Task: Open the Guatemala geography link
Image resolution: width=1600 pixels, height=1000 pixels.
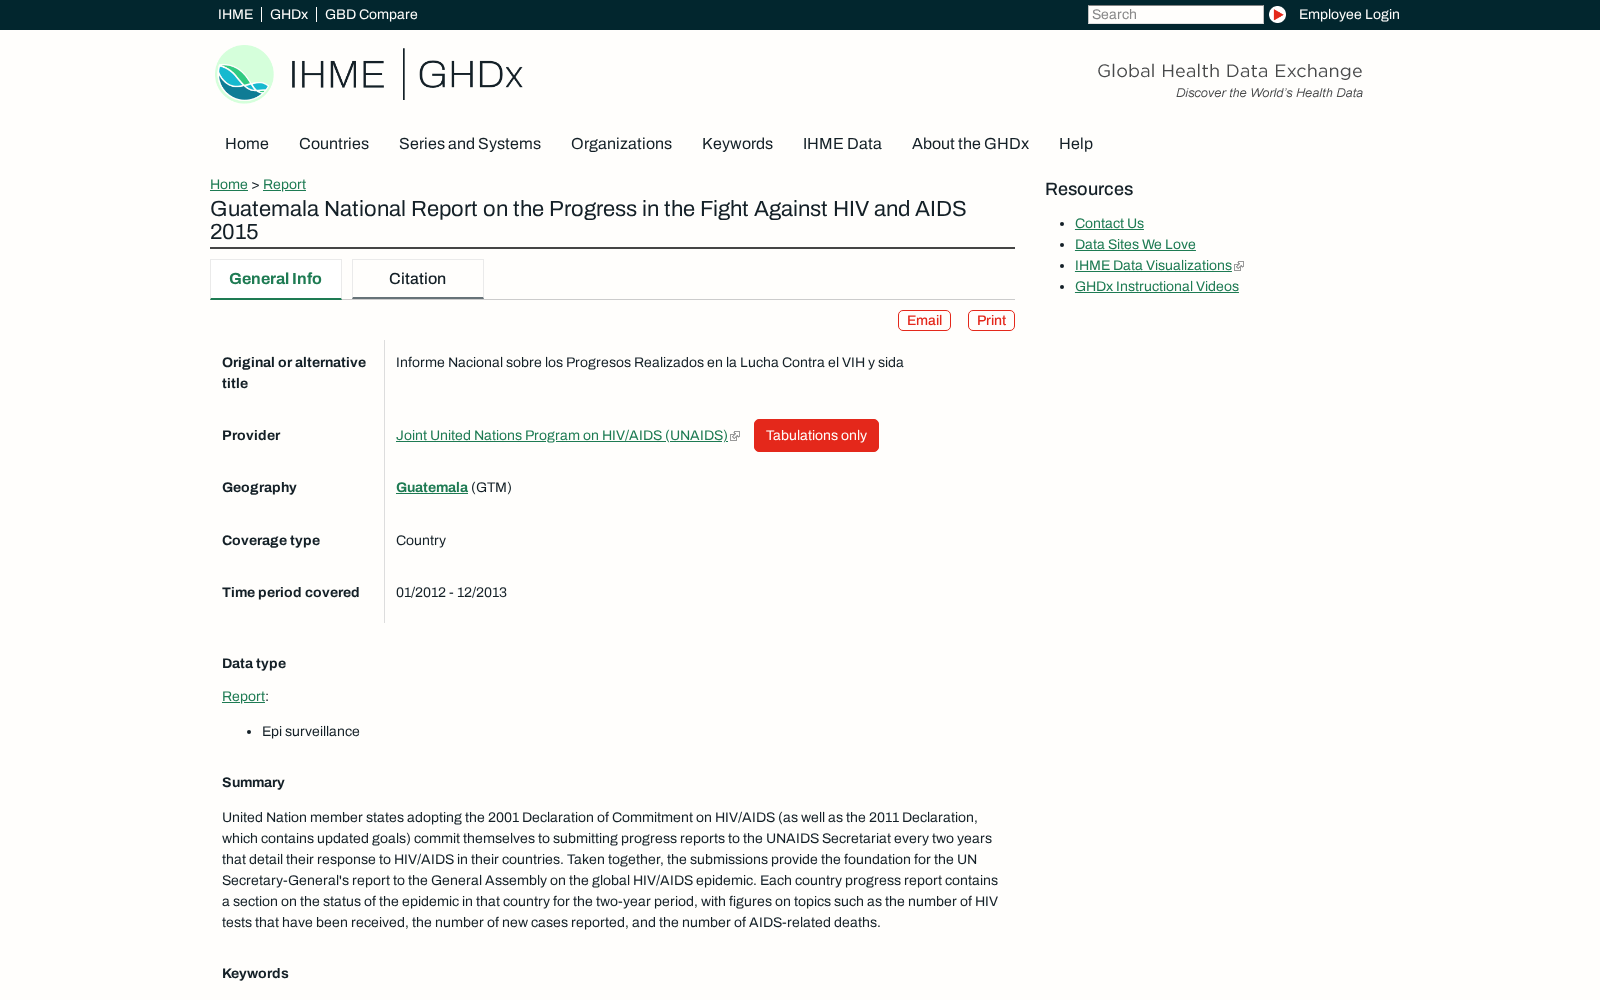Action: pos(432,488)
